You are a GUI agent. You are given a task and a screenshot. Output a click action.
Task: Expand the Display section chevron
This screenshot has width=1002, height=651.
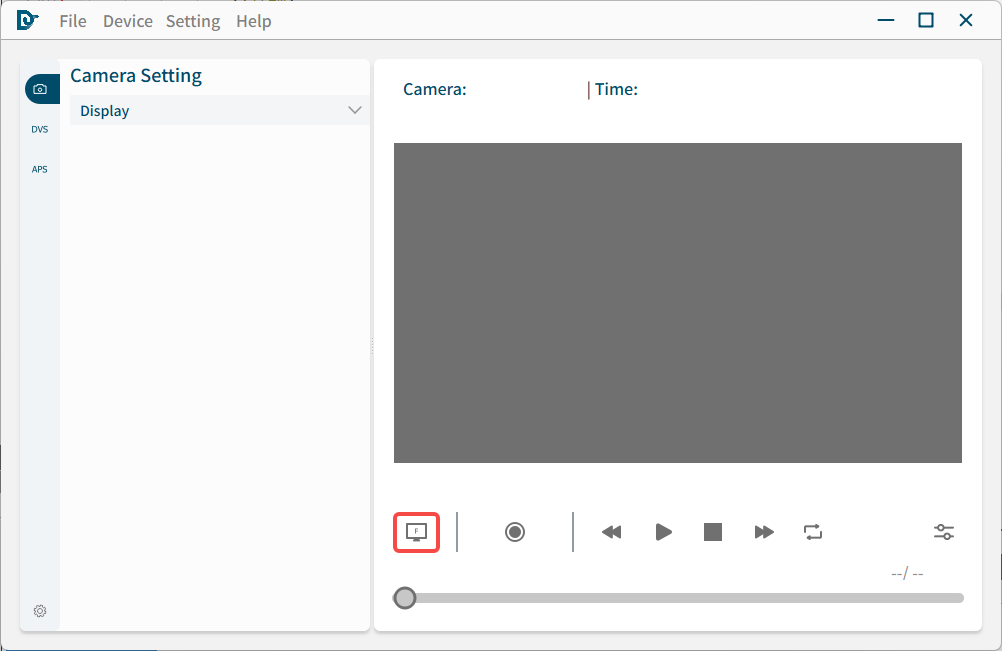pyautogui.click(x=354, y=111)
